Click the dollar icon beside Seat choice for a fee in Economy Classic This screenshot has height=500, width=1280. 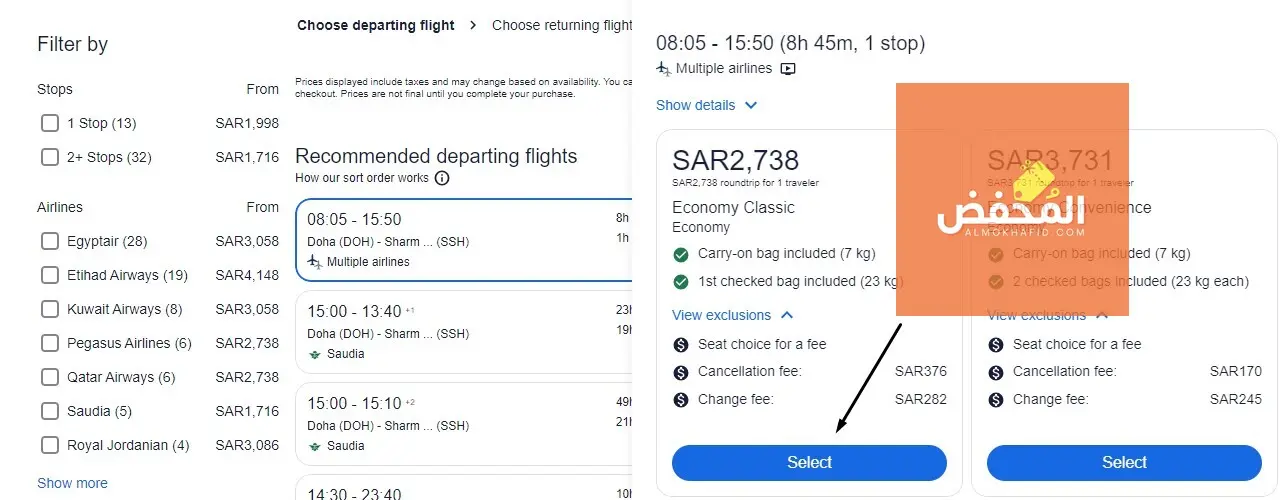point(681,345)
